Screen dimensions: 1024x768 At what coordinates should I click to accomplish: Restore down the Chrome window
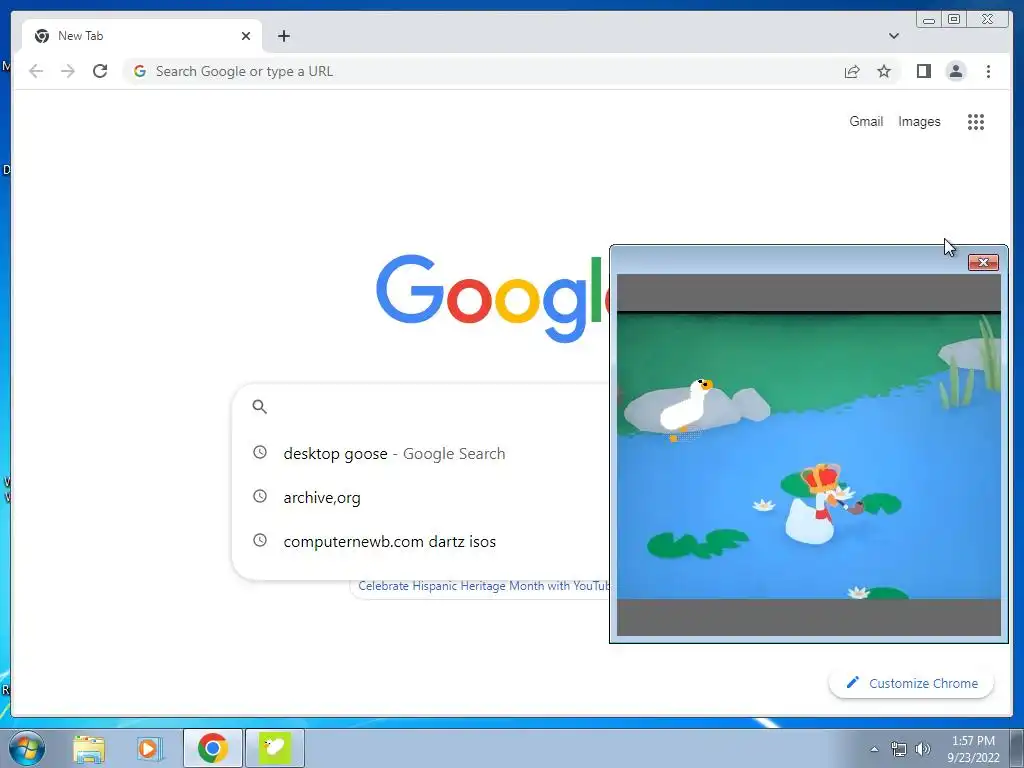click(x=953, y=20)
